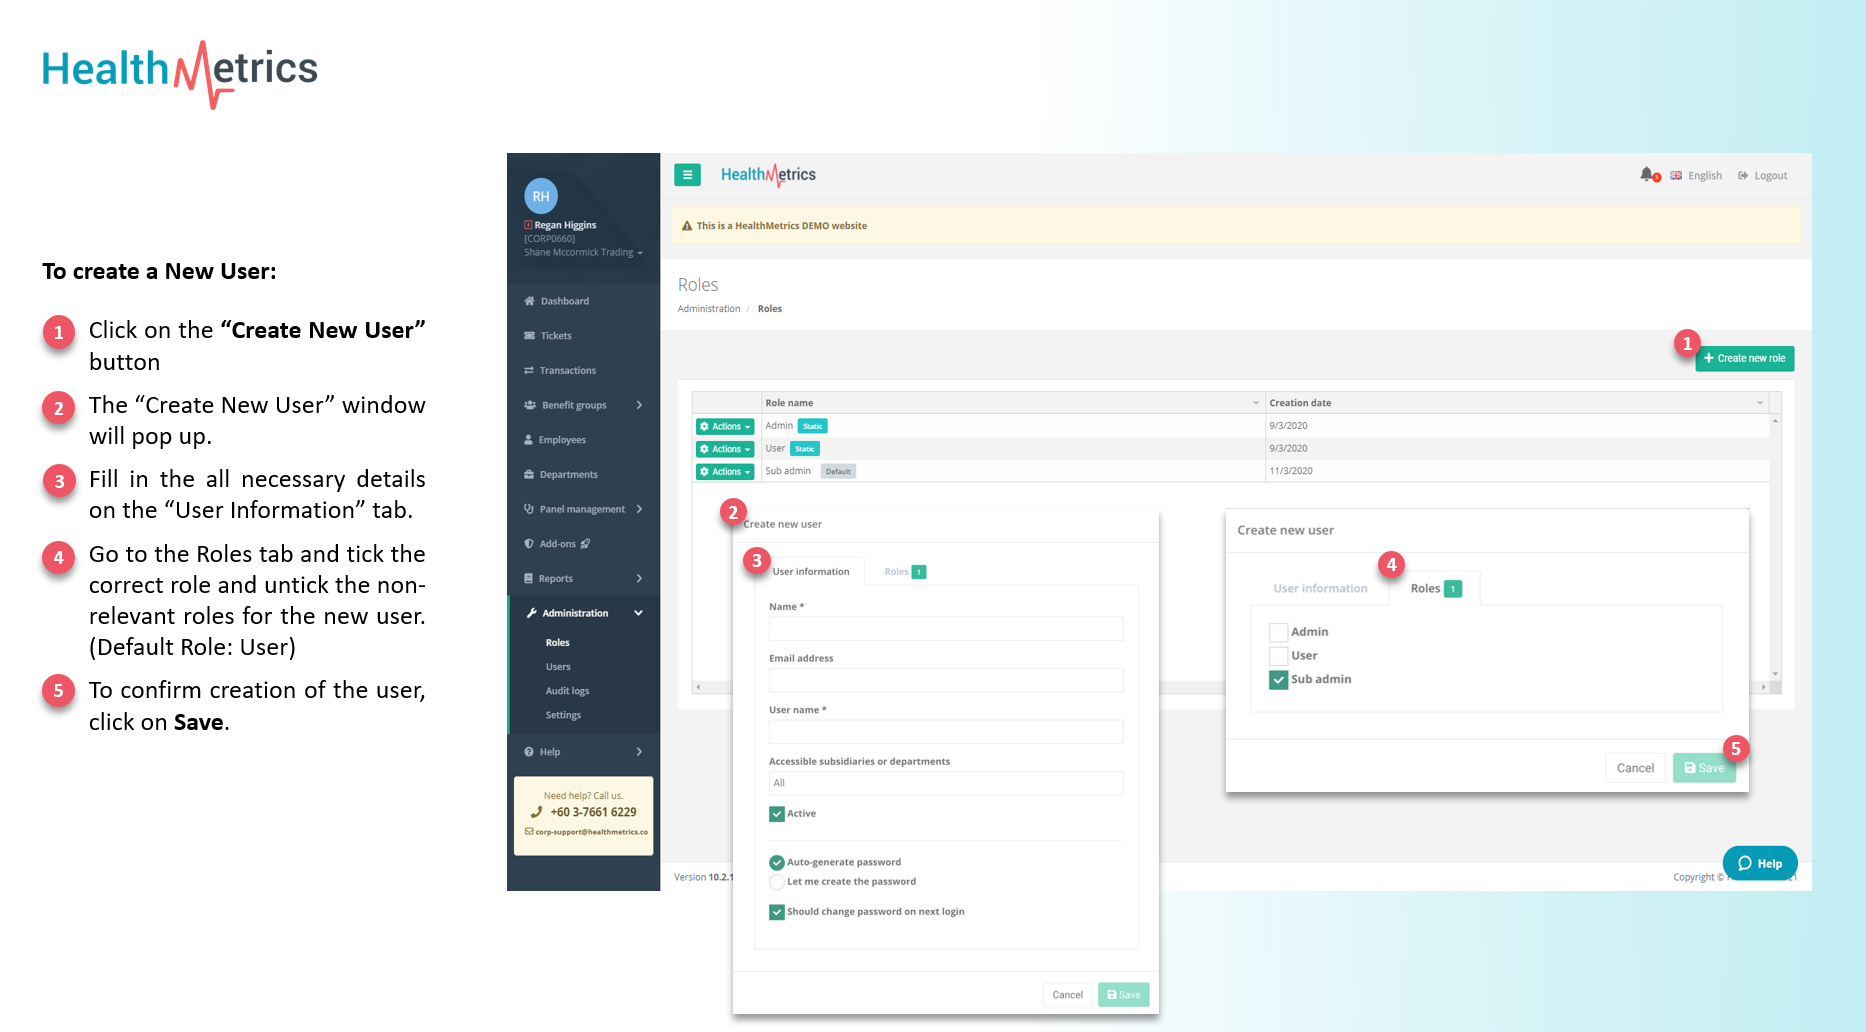Open Departments in the sidebar
Viewport: 1866px width, 1032px height.
[568, 475]
